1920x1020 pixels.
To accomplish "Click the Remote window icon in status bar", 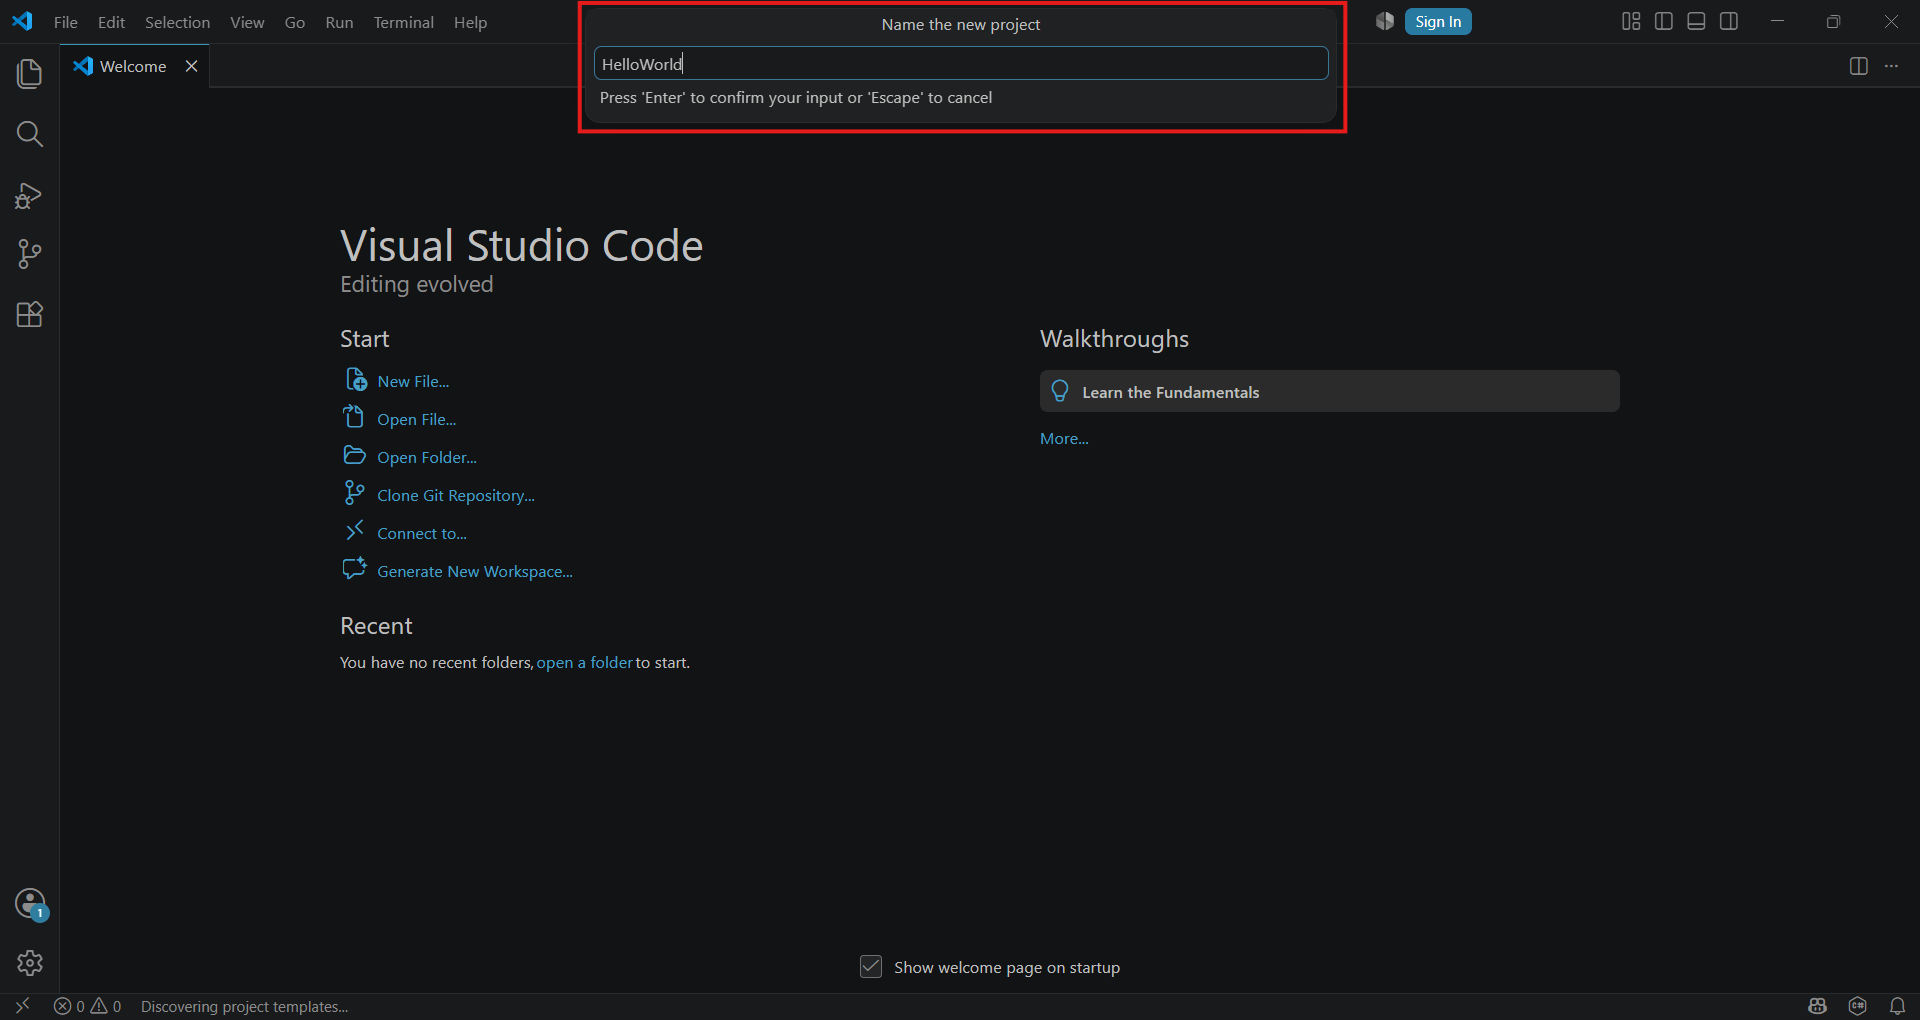I will click(22, 1006).
